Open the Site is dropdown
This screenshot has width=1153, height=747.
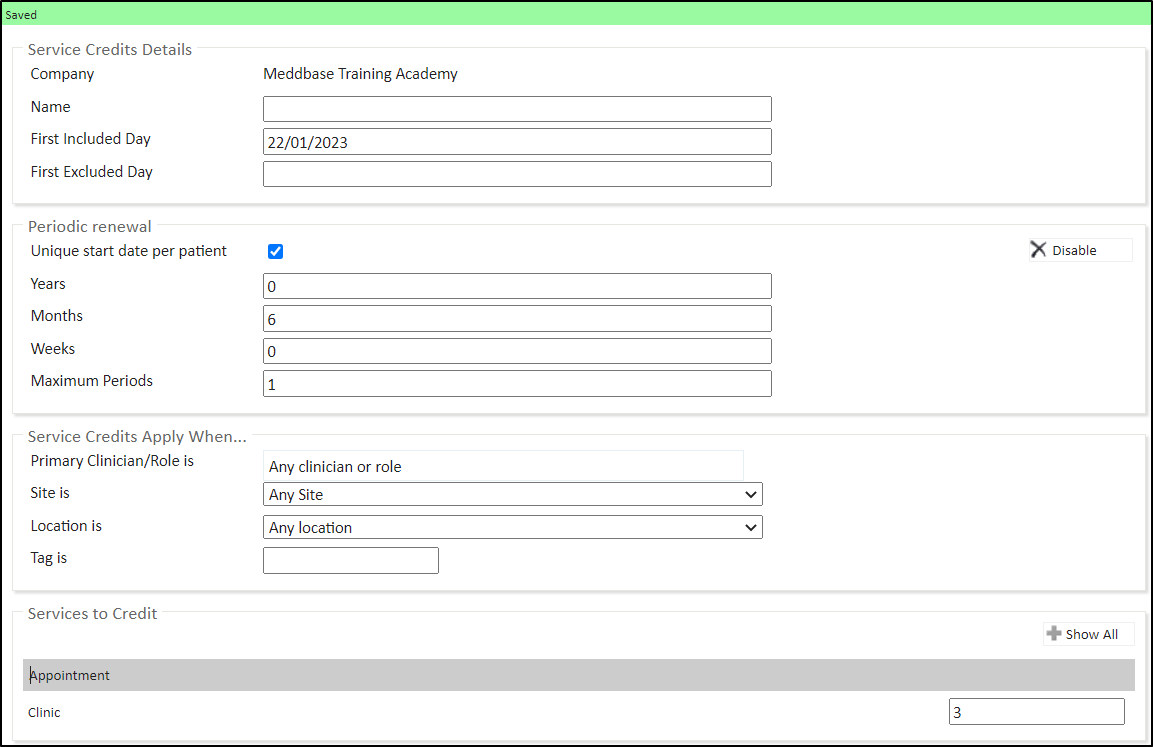pyautogui.click(x=512, y=494)
